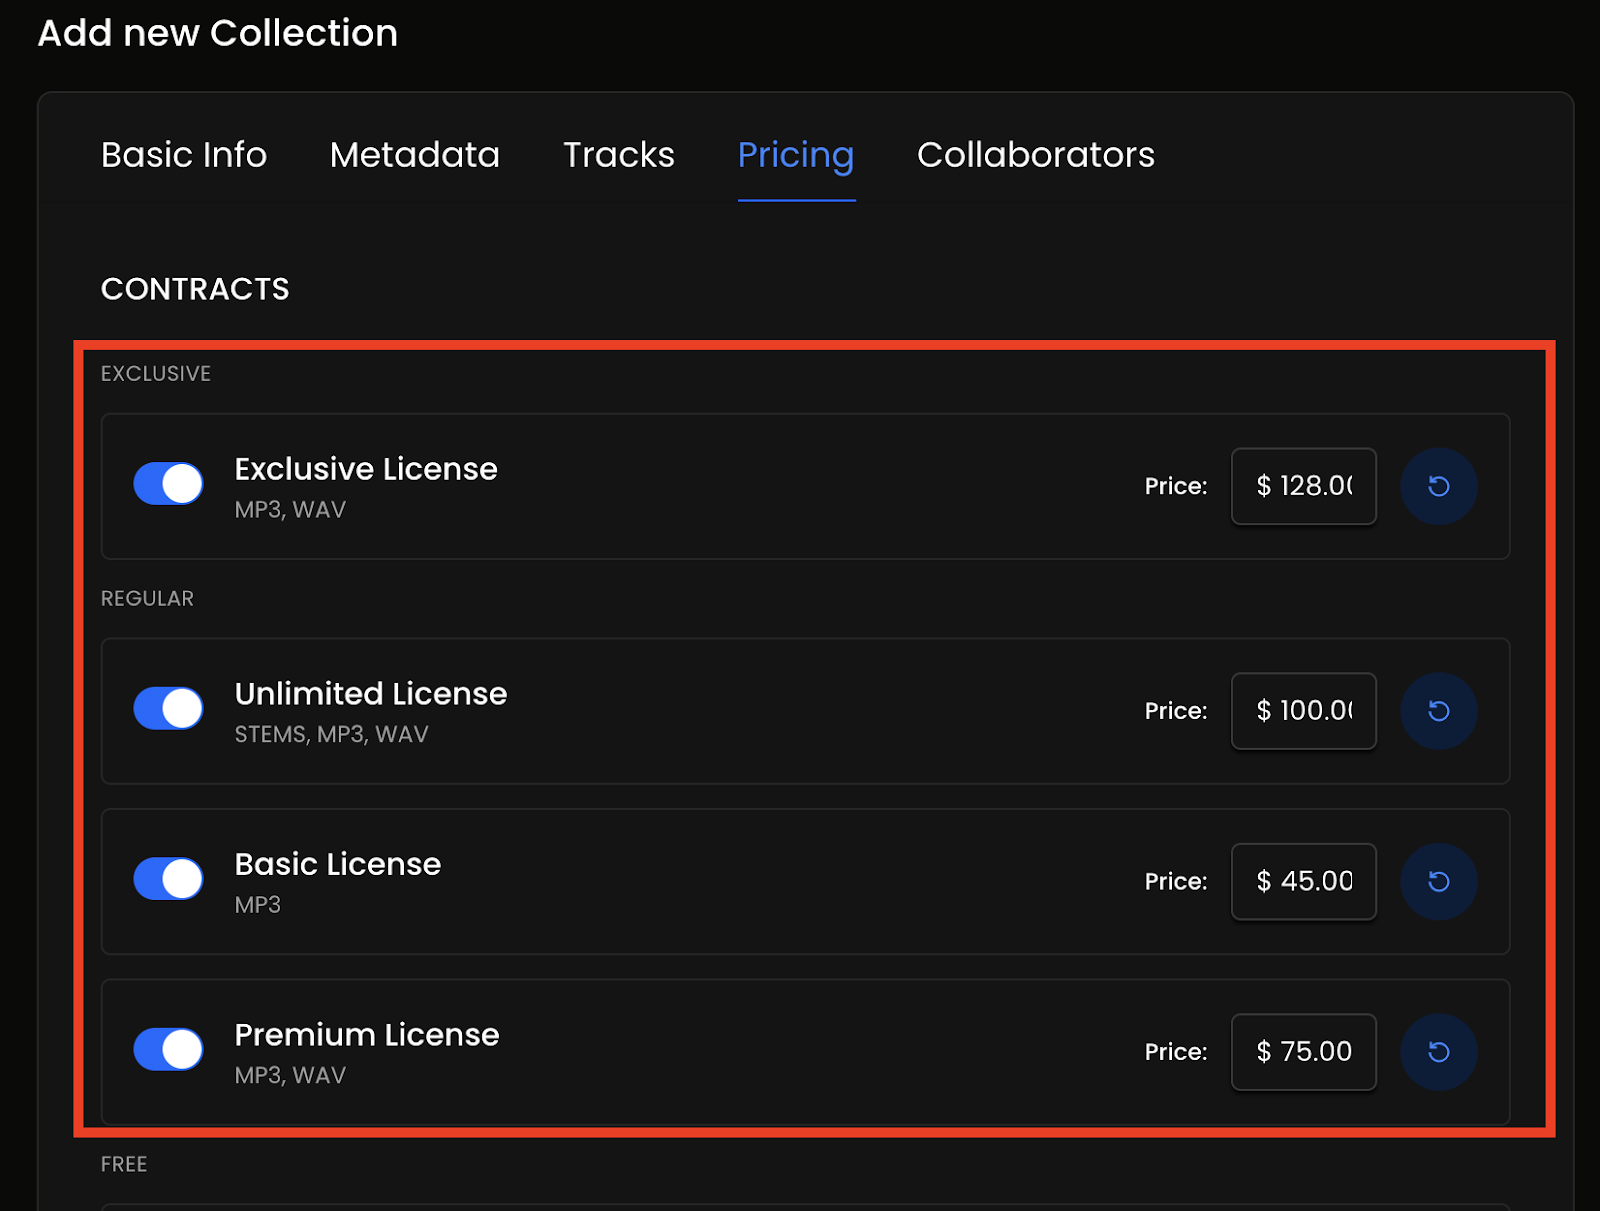Click the Exclusive License price field

(1303, 486)
